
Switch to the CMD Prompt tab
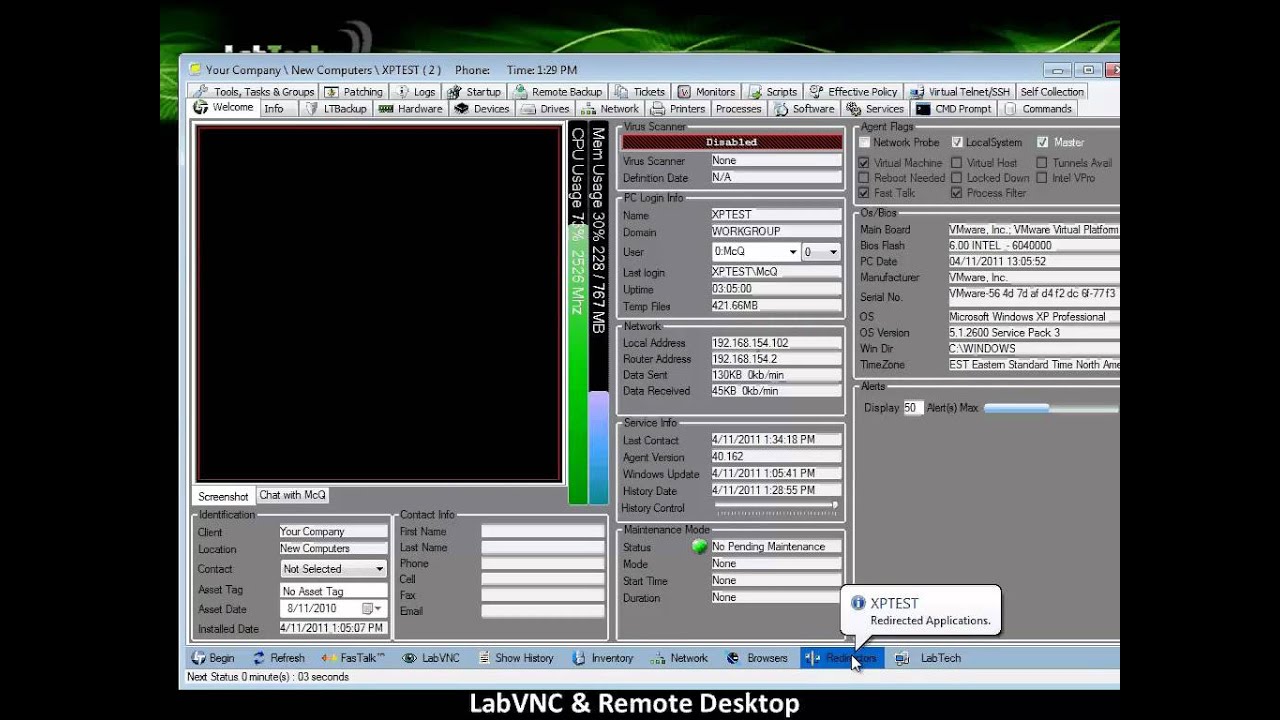953,108
